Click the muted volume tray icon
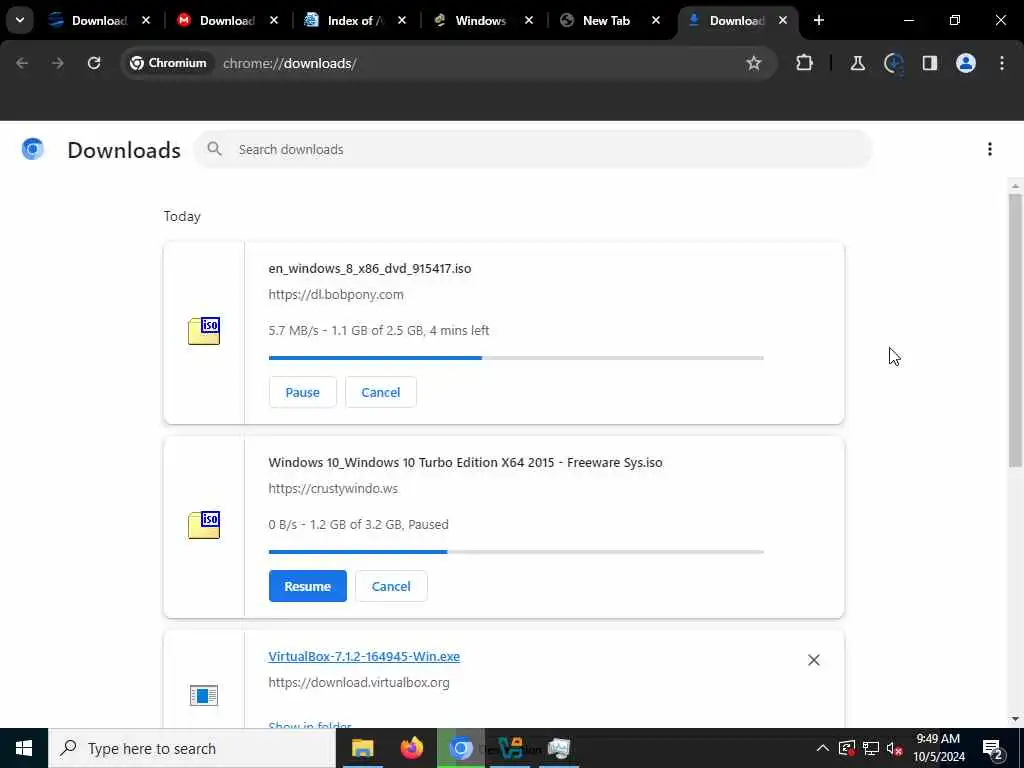 coord(895,748)
